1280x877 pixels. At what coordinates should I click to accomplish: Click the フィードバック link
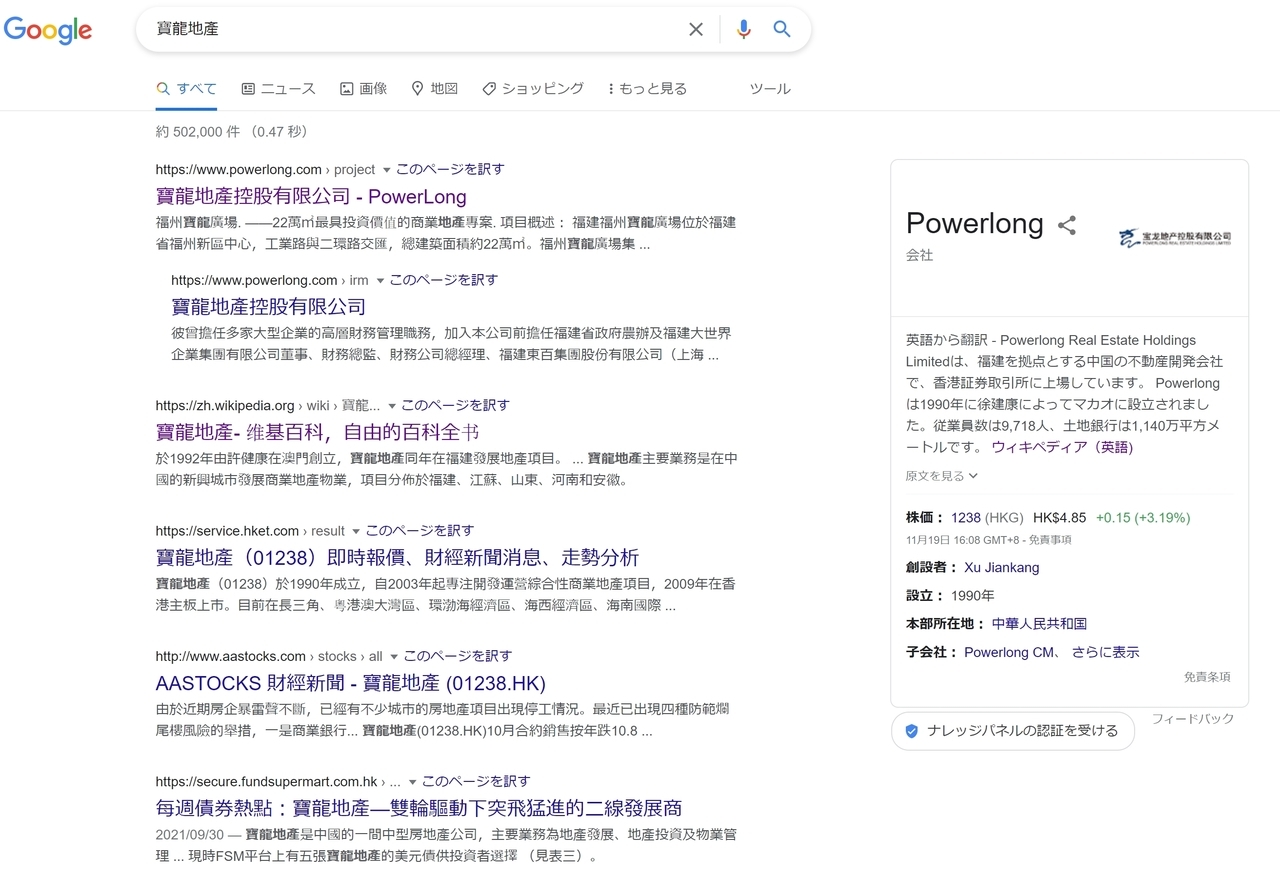[x=1192, y=719]
